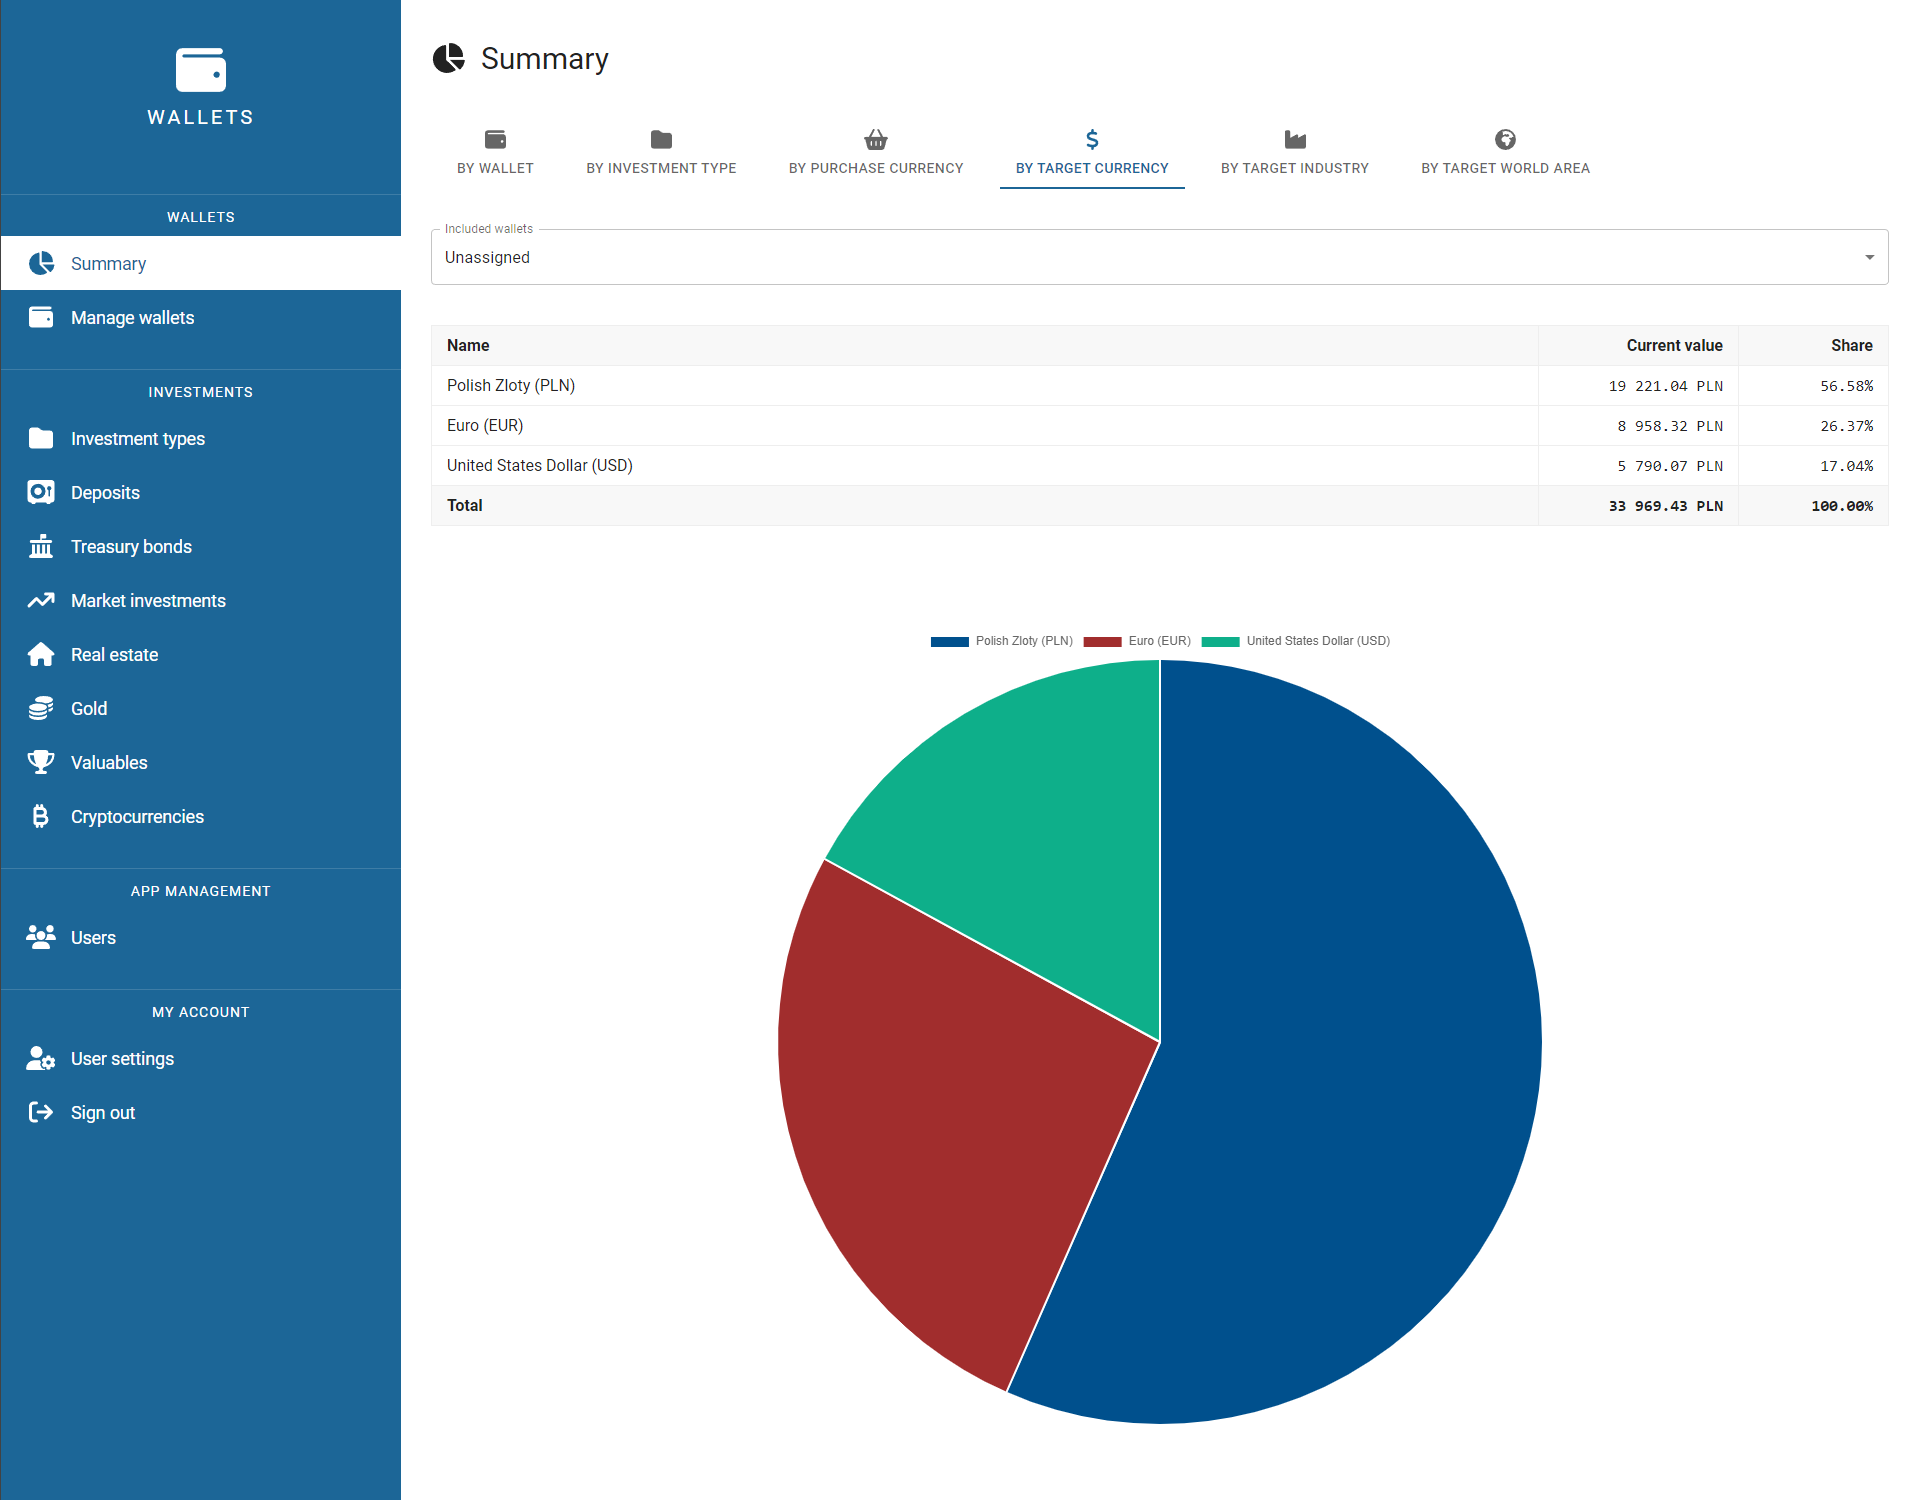The height and width of the screenshot is (1500, 1920).
Task: Click the Unassigned value in Included wallets
Action: (x=487, y=257)
